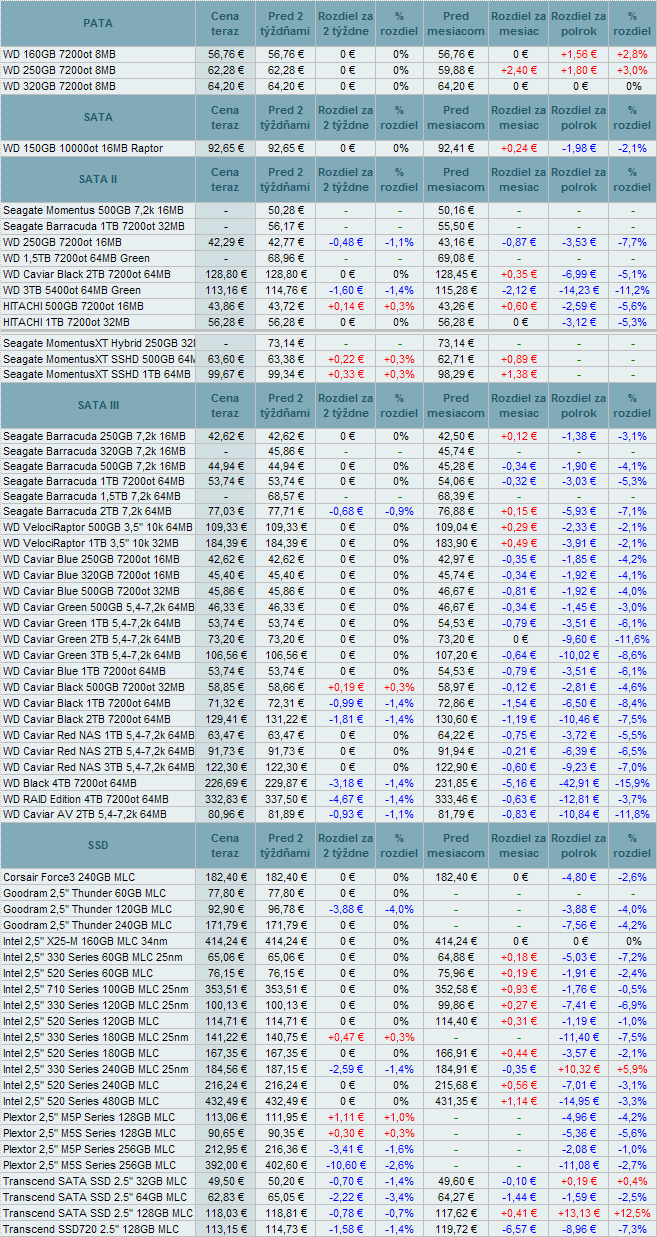Click the +2,40 € monthly difference value
This screenshot has height=1237, width=657.
click(x=518, y=70)
